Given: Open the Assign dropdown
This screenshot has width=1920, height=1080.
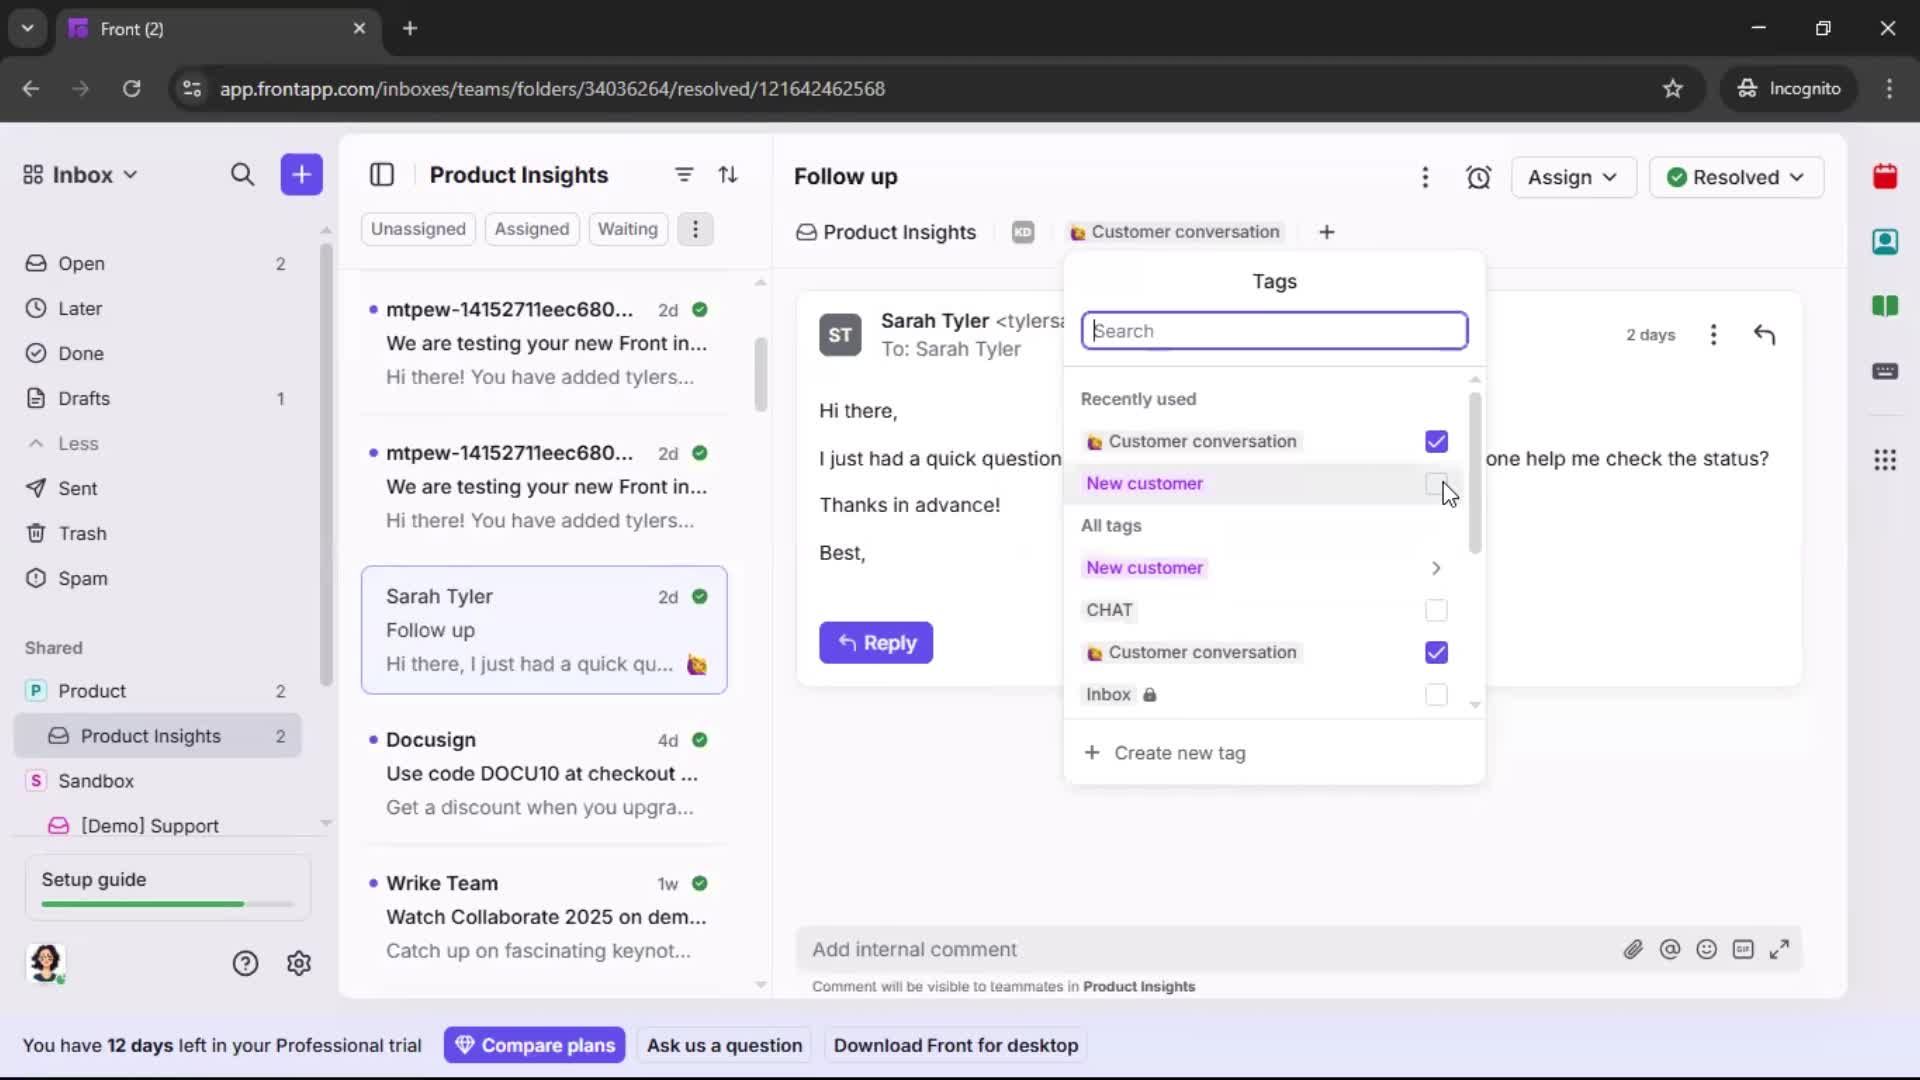Looking at the screenshot, I should [x=1573, y=177].
